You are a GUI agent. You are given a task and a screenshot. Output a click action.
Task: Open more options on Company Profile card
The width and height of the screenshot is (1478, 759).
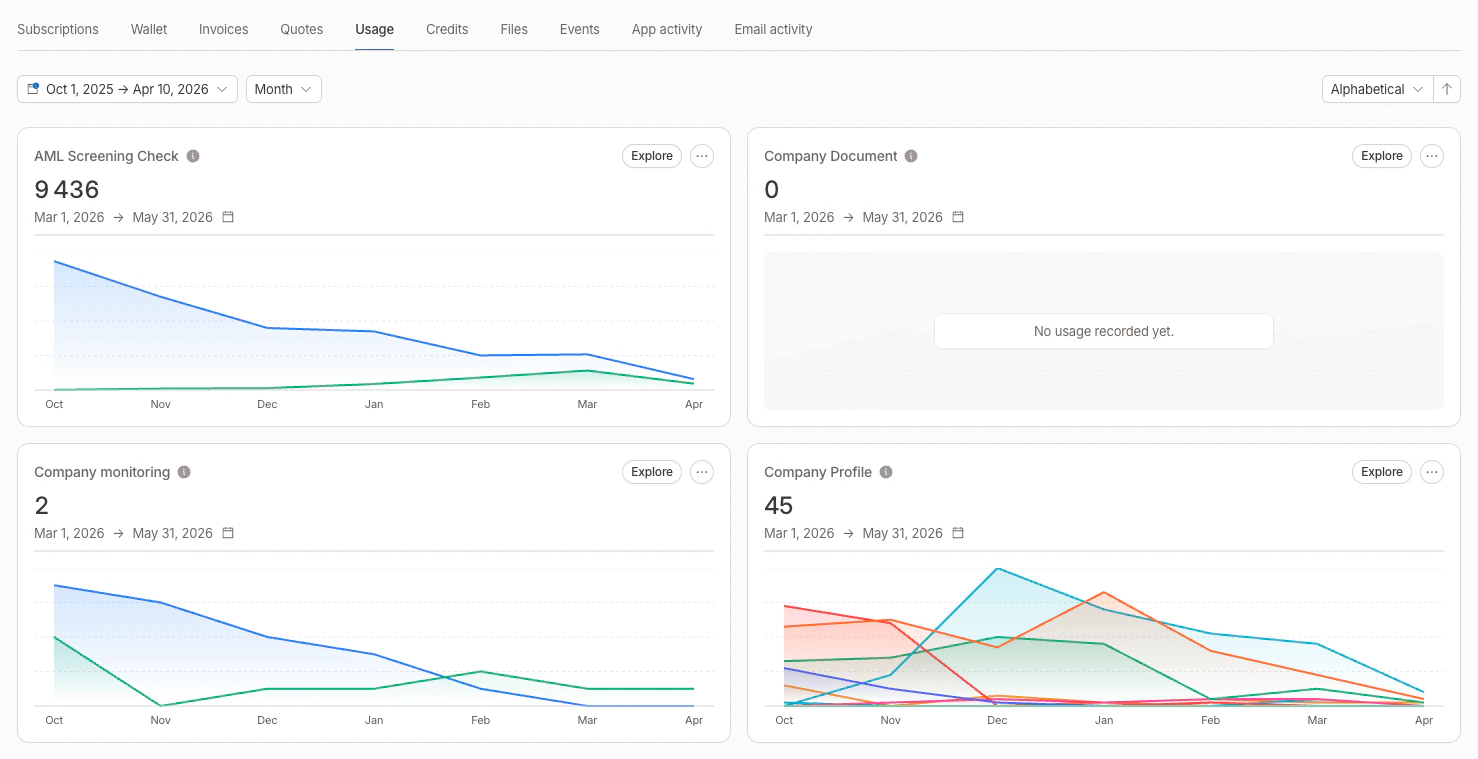click(1432, 472)
